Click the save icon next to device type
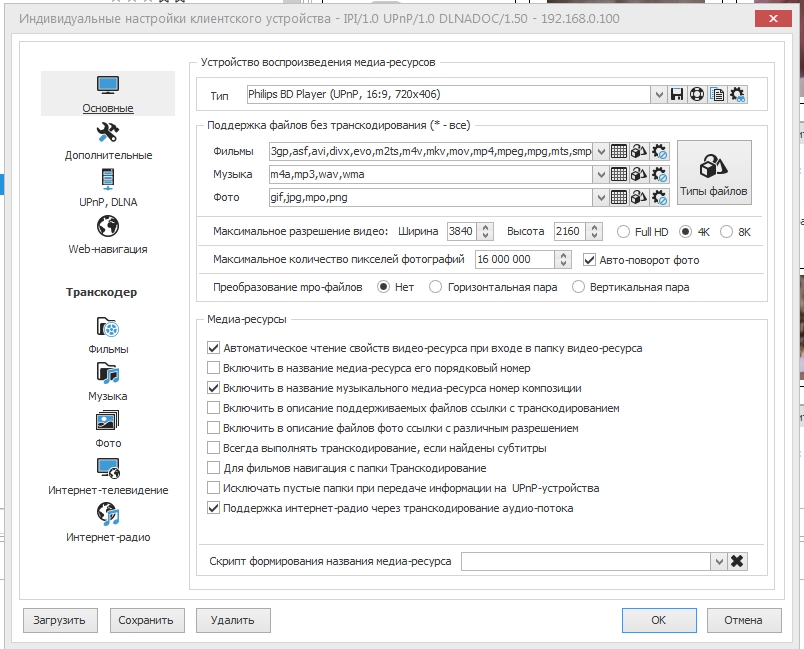The width and height of the screenshot is (804, 649). [x=677, y=95]
